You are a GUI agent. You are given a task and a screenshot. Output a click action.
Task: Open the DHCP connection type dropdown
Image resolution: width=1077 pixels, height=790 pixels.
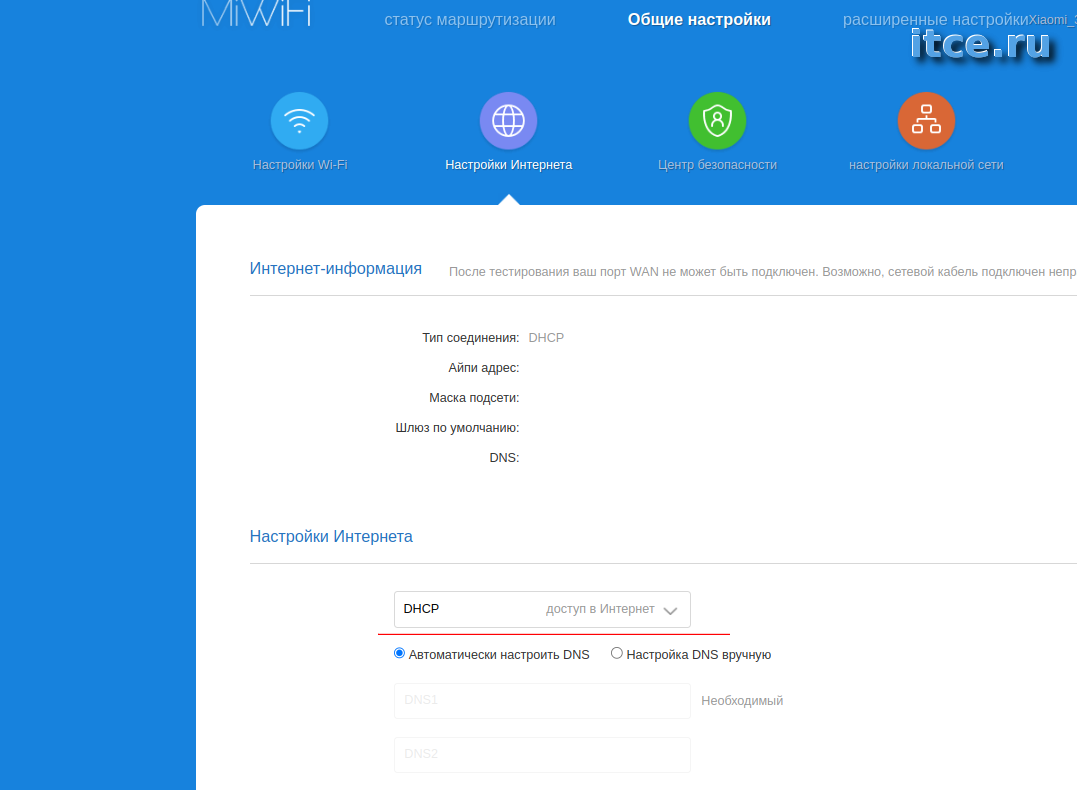point(542,609)
